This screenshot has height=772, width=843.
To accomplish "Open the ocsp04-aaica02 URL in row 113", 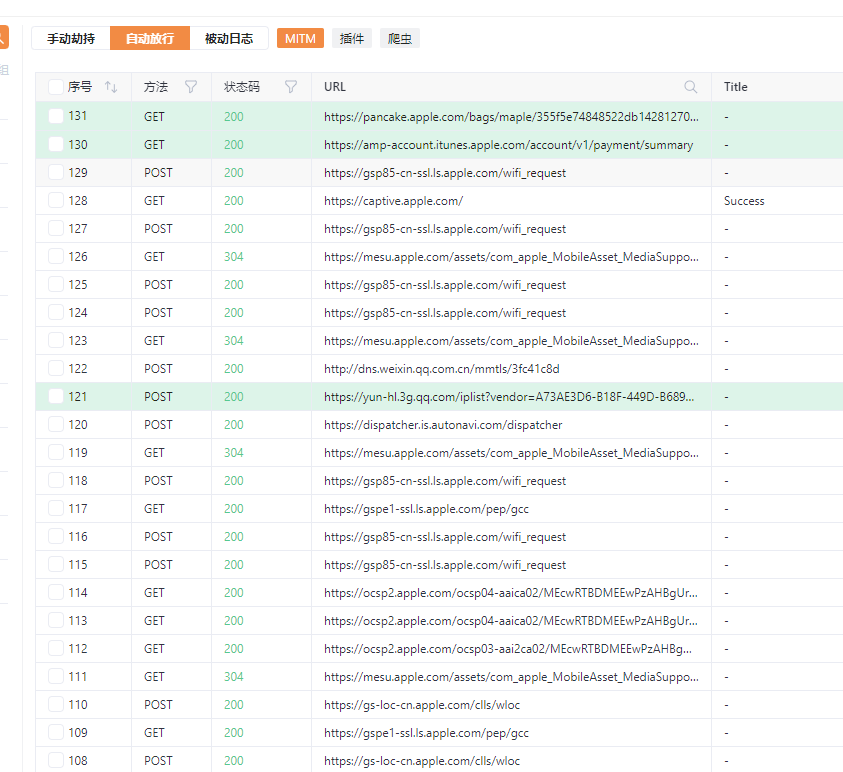I will [511, 620].
